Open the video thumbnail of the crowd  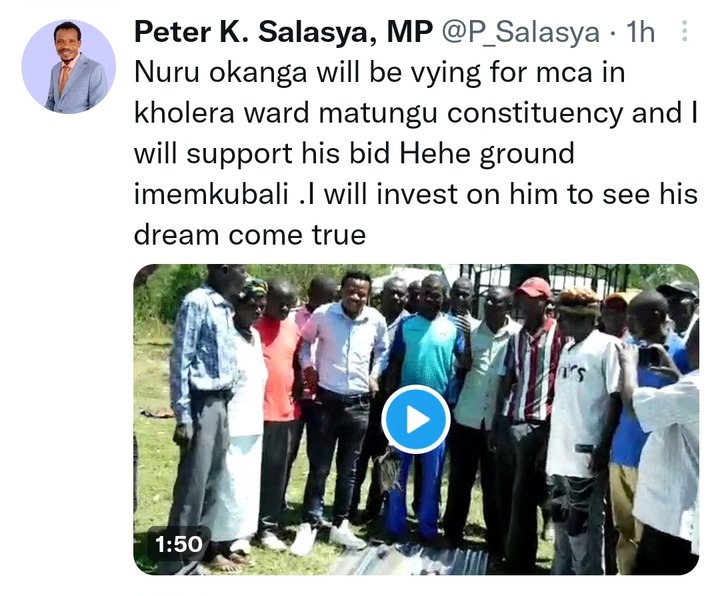click(416, 419)
